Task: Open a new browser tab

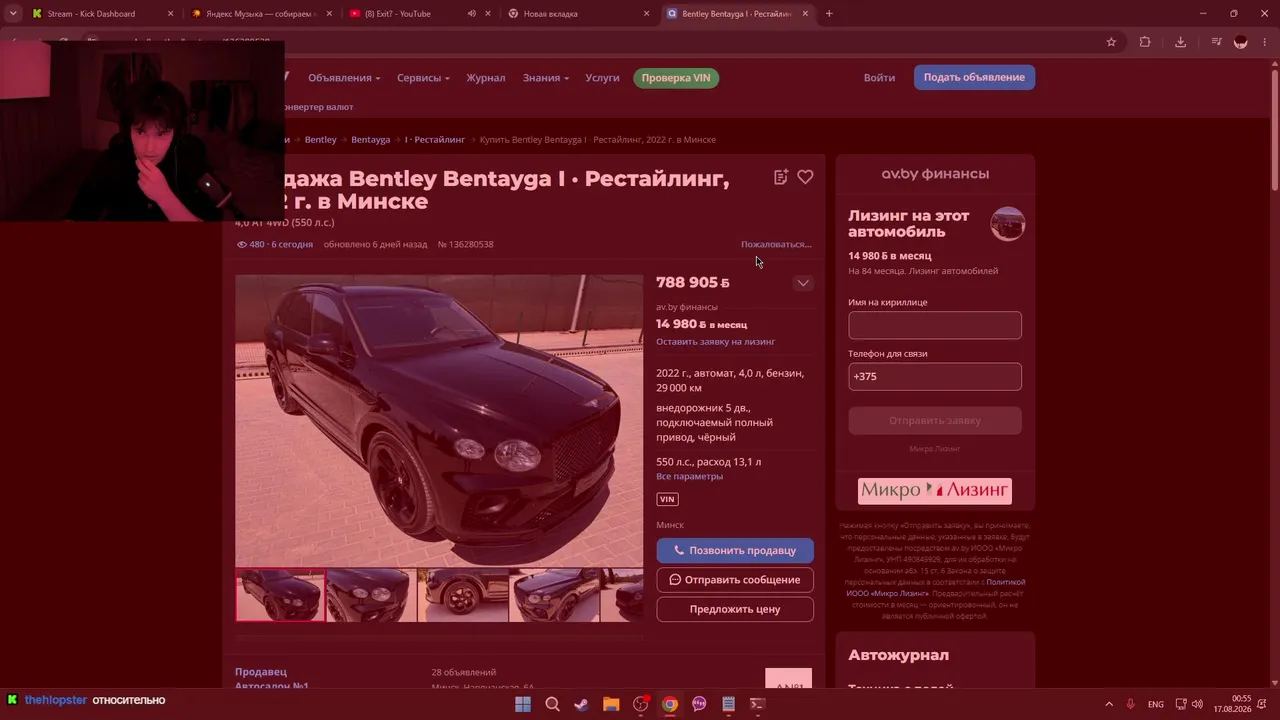Action: [x=829, y=14]
